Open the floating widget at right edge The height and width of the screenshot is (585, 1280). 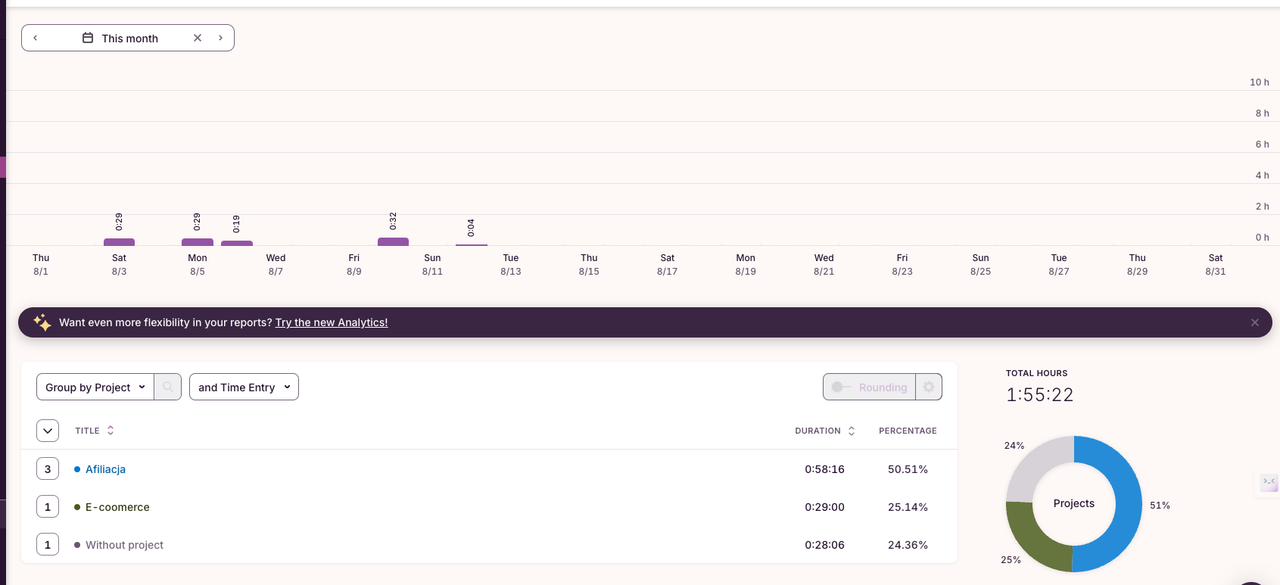click(x=1268, y=483)
